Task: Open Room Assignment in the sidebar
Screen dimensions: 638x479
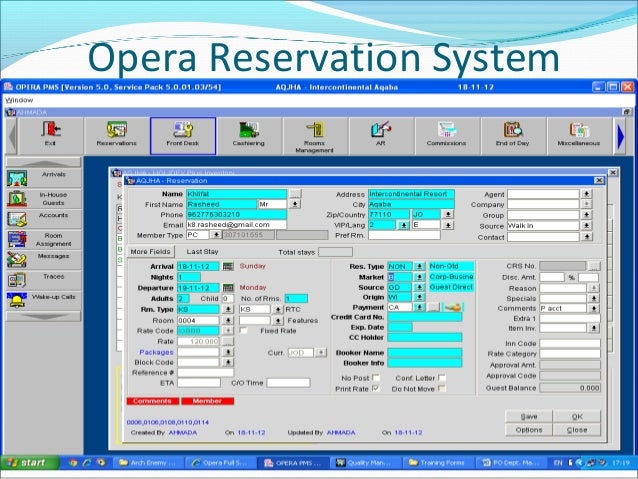Action: pyautogui.click(x=44, y=239)
